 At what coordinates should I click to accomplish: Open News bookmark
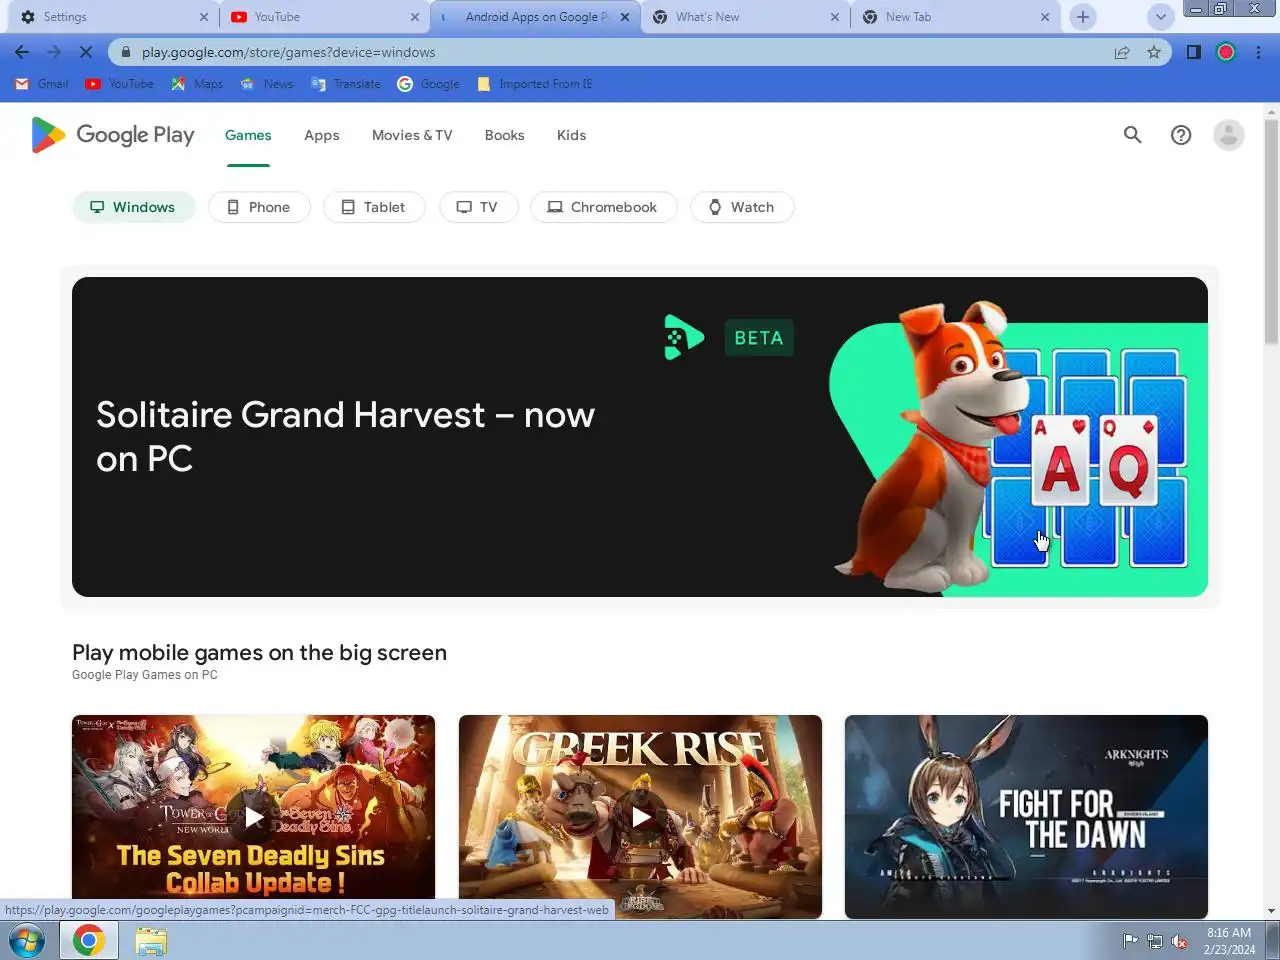point(267,84)
